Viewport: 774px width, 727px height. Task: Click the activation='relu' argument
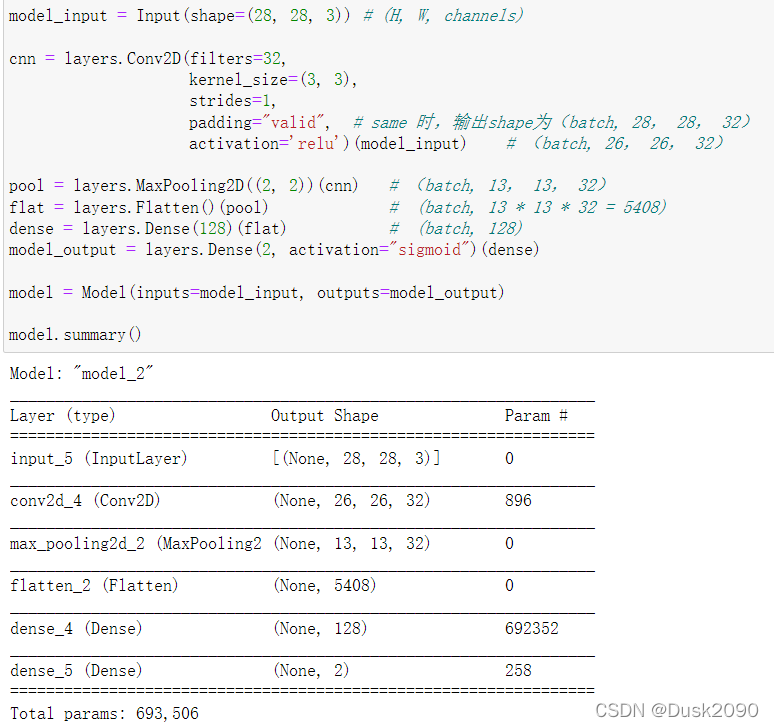tap(269, 144)
